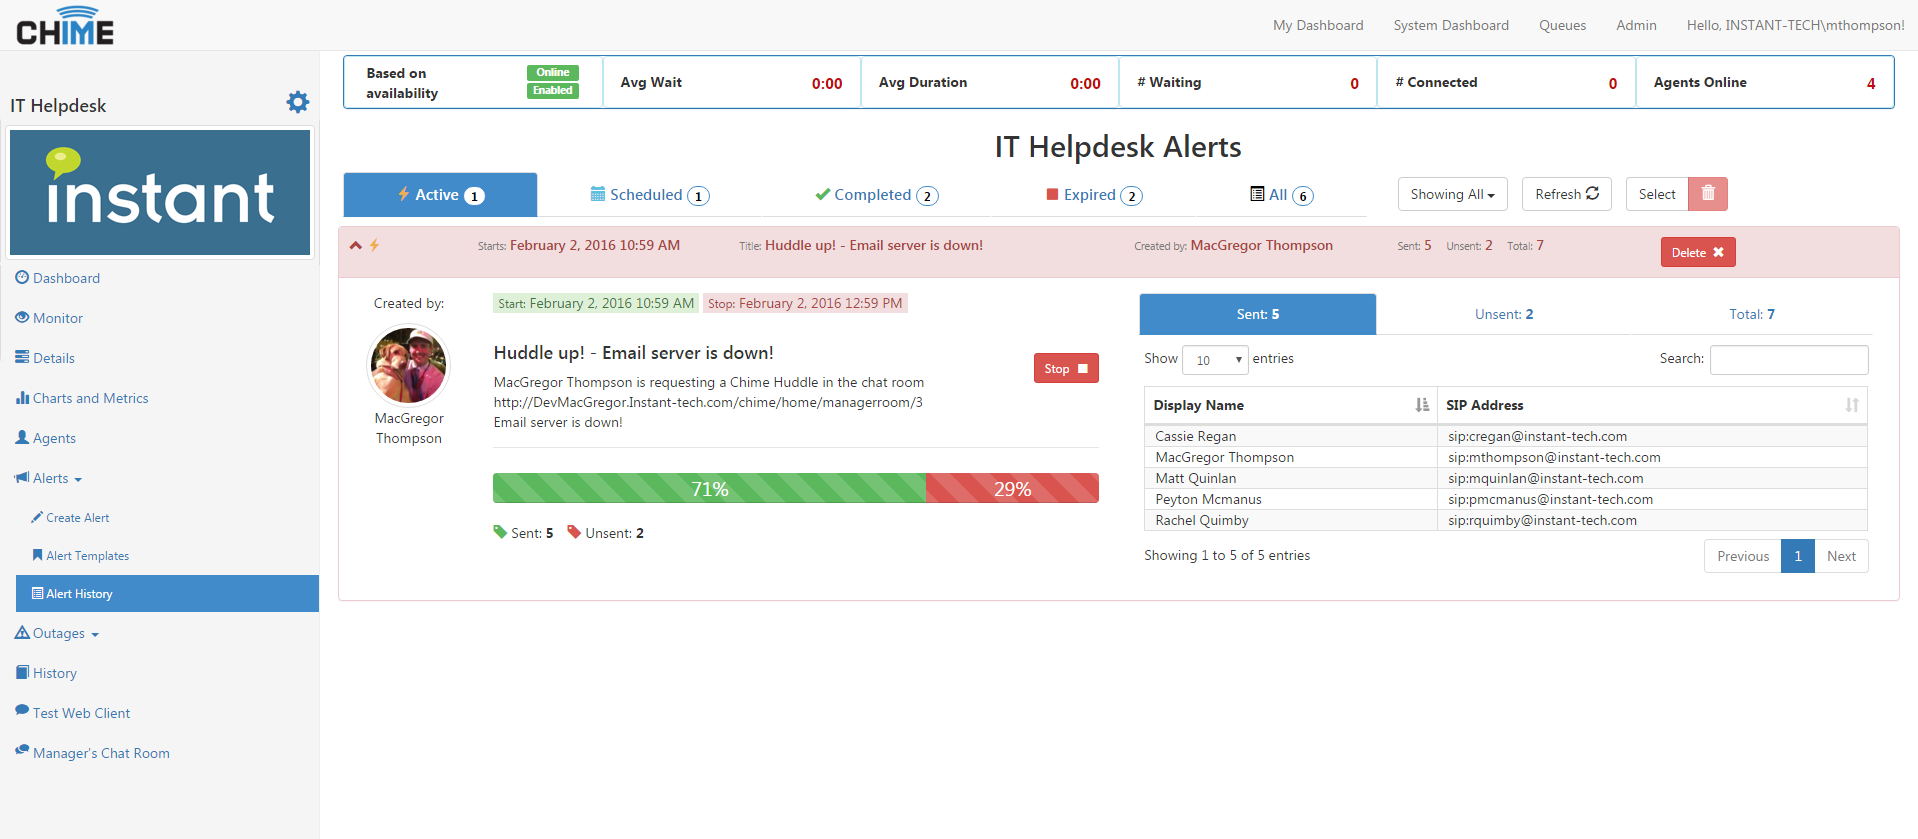Toggle the Enabled status badge
1918x839 pixels.
point(552,91)
